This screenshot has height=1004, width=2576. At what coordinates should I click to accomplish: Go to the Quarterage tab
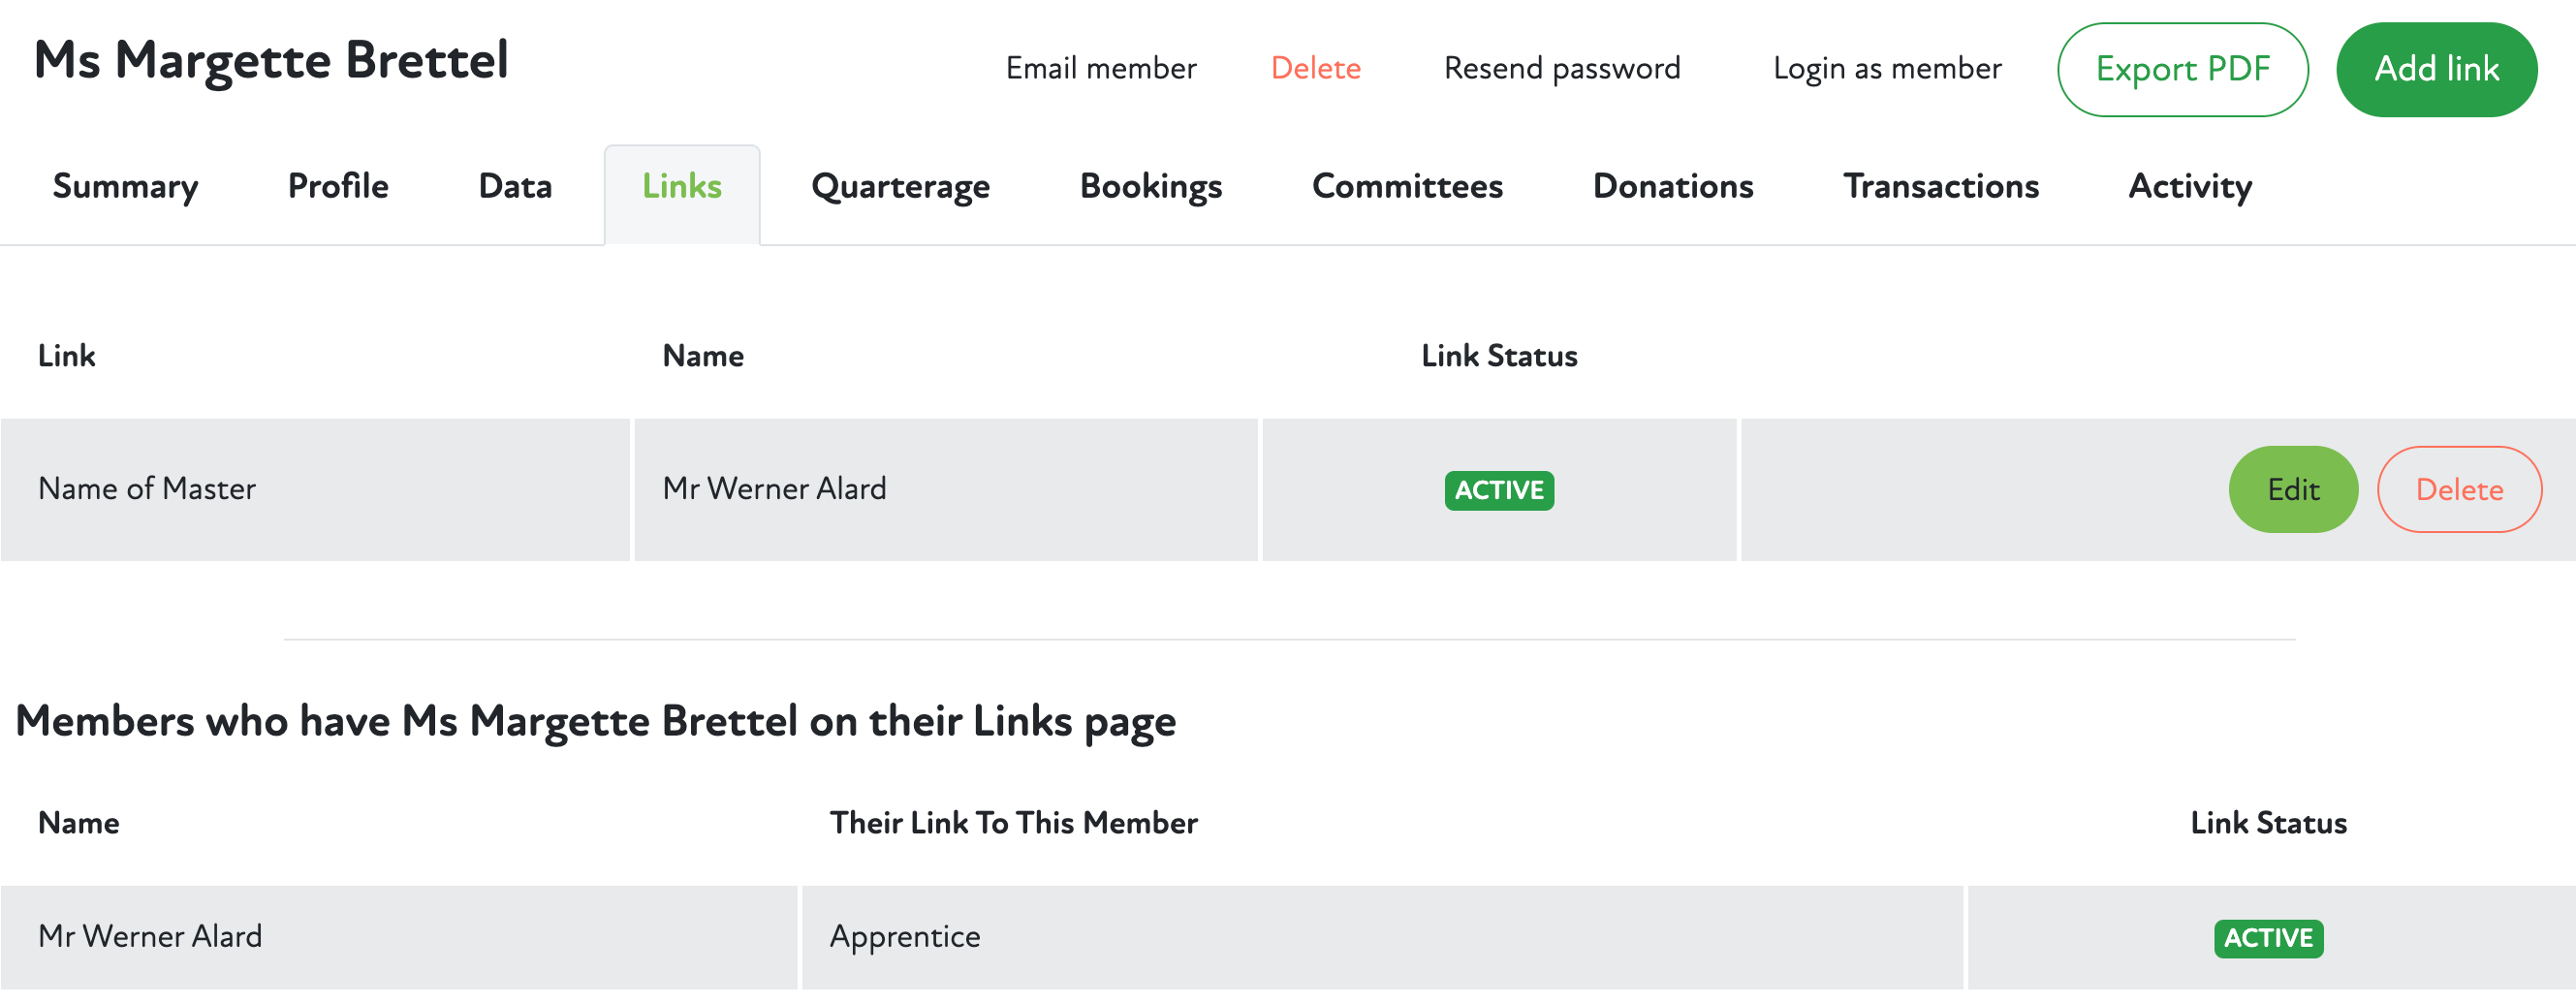click(x=900, y=187)
